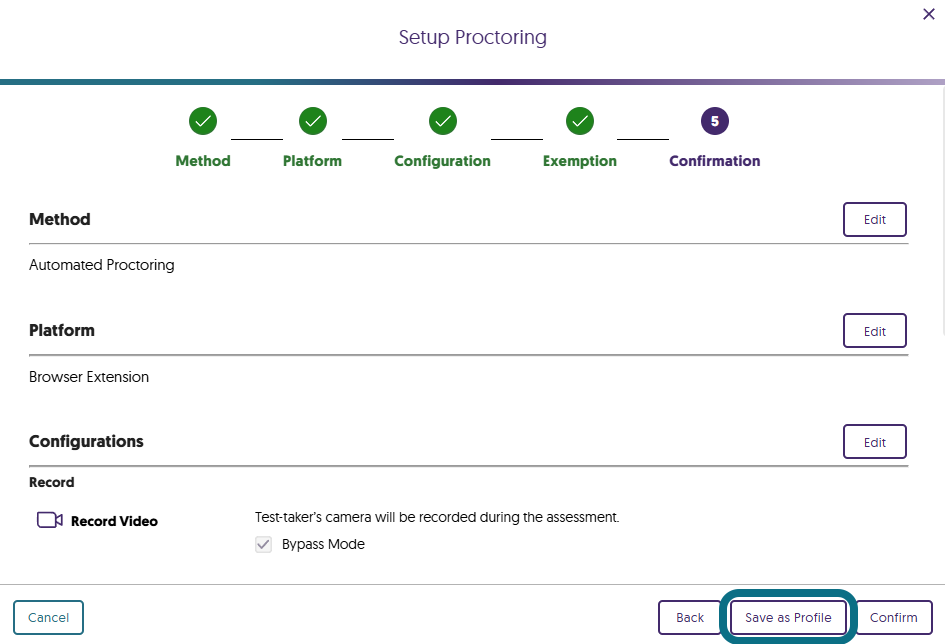Click the step 5 Confirmation circle
945x644 pixels.
pyautogui.click(x=715, y=121)
